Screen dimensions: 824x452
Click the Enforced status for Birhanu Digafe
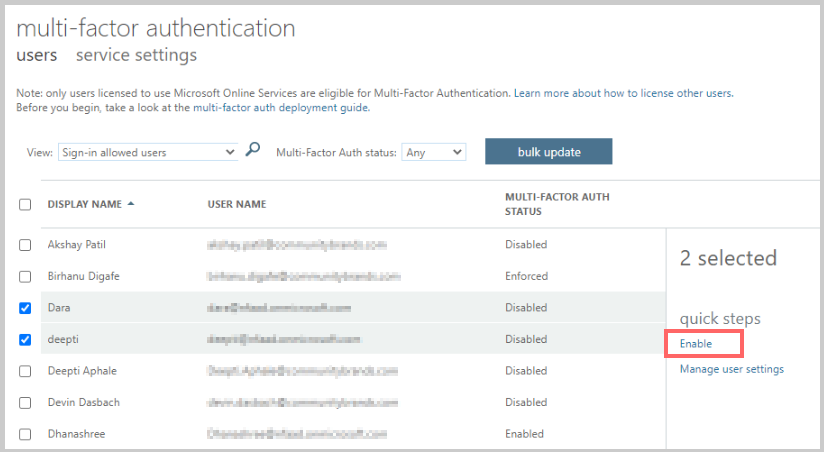point(527,276)
